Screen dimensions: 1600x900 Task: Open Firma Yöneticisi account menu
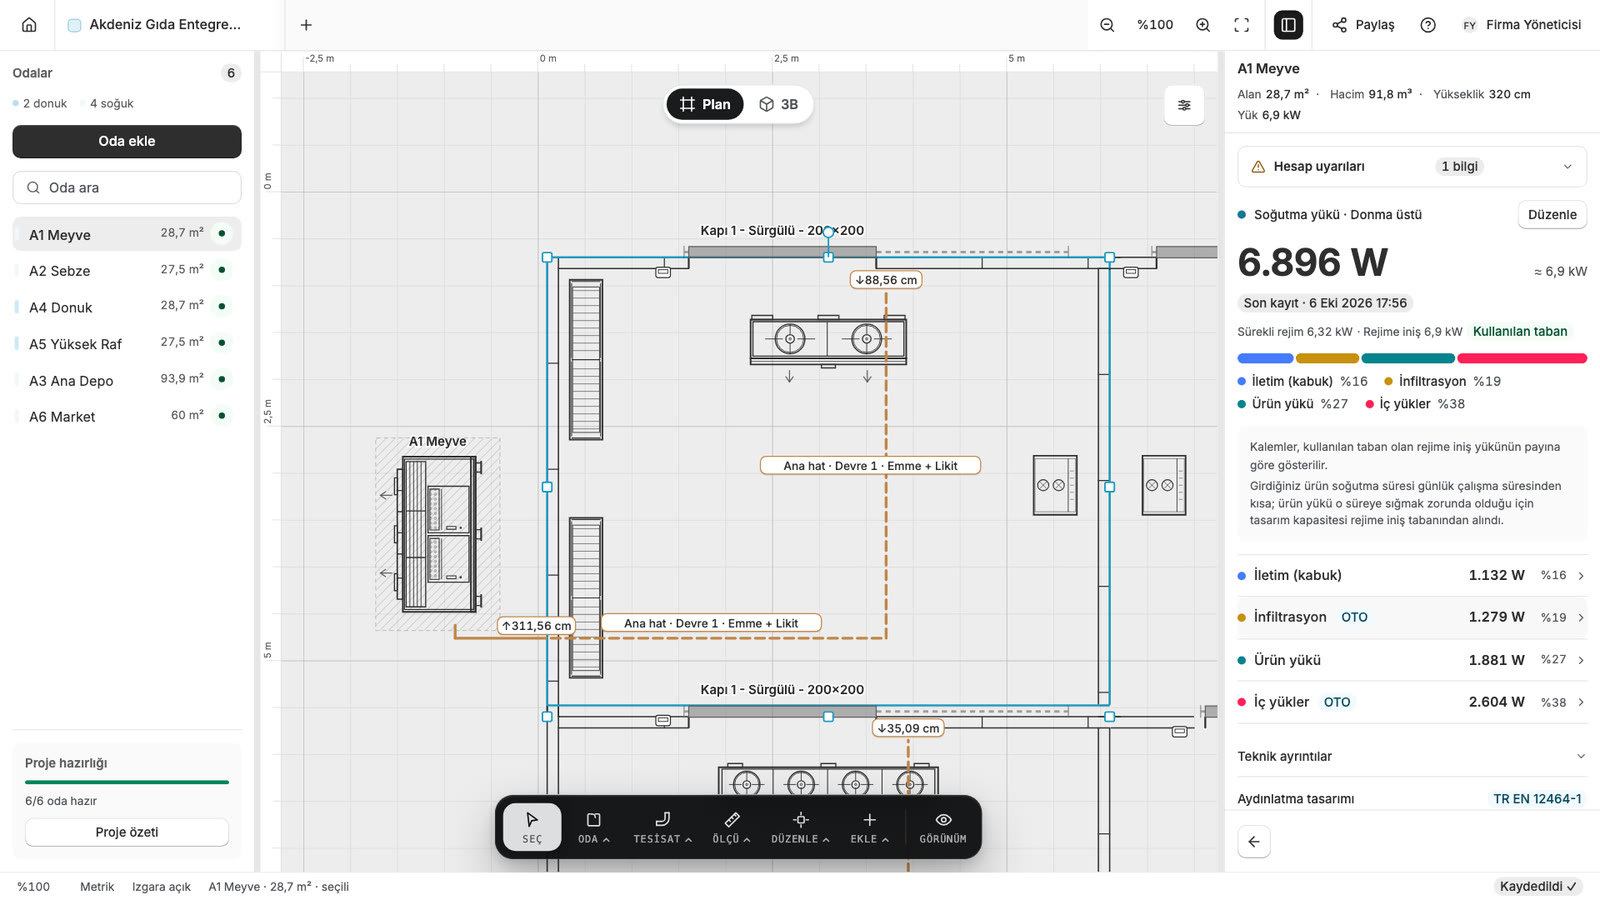[1521, 25]
